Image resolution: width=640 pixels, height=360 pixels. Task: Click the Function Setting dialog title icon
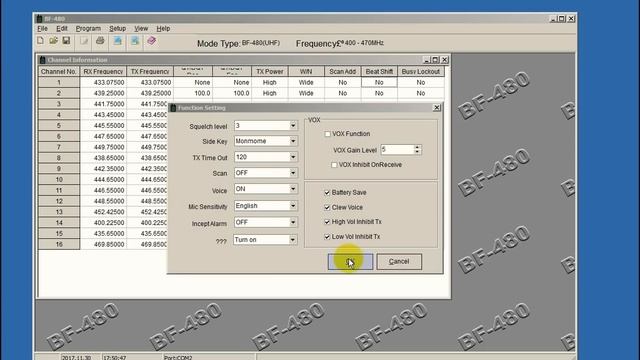pos(173,108)
